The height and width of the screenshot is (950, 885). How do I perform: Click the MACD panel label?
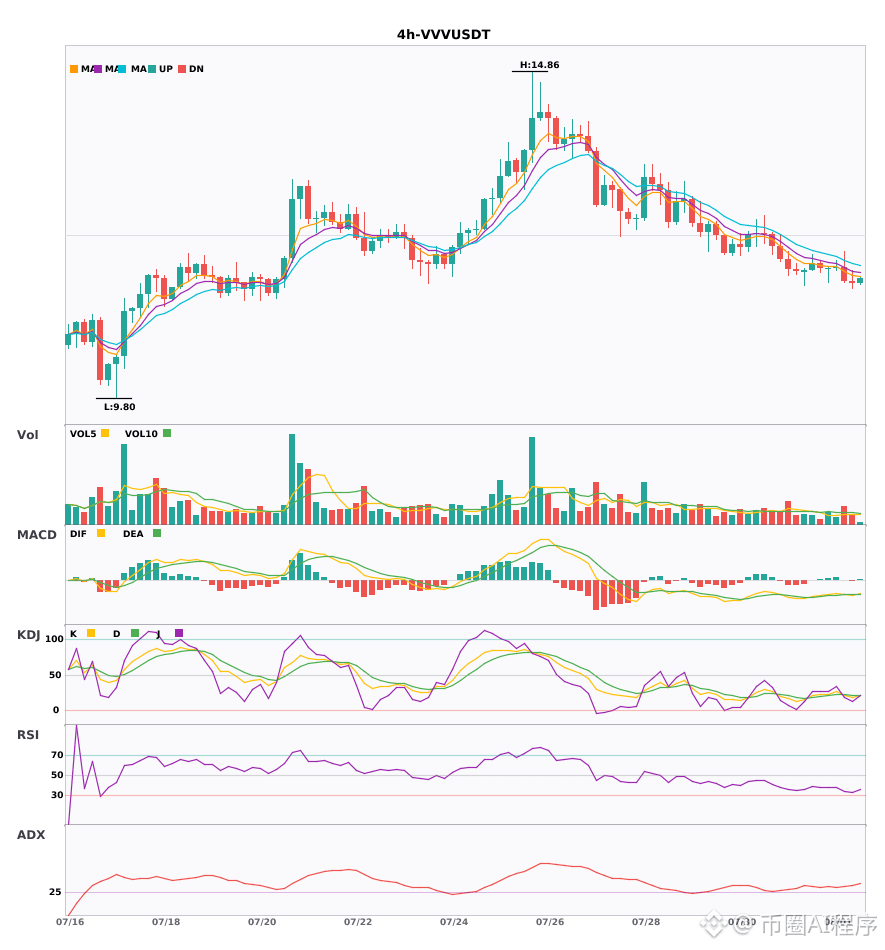point(36,535)
